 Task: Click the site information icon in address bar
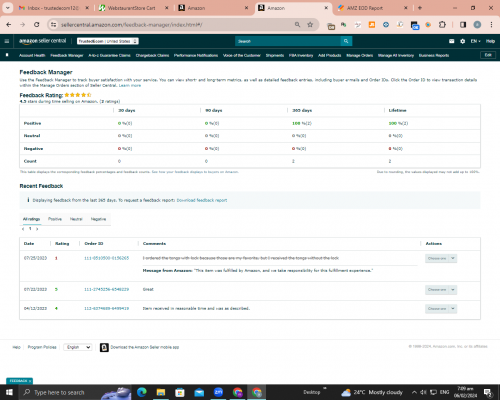[53, 25]
